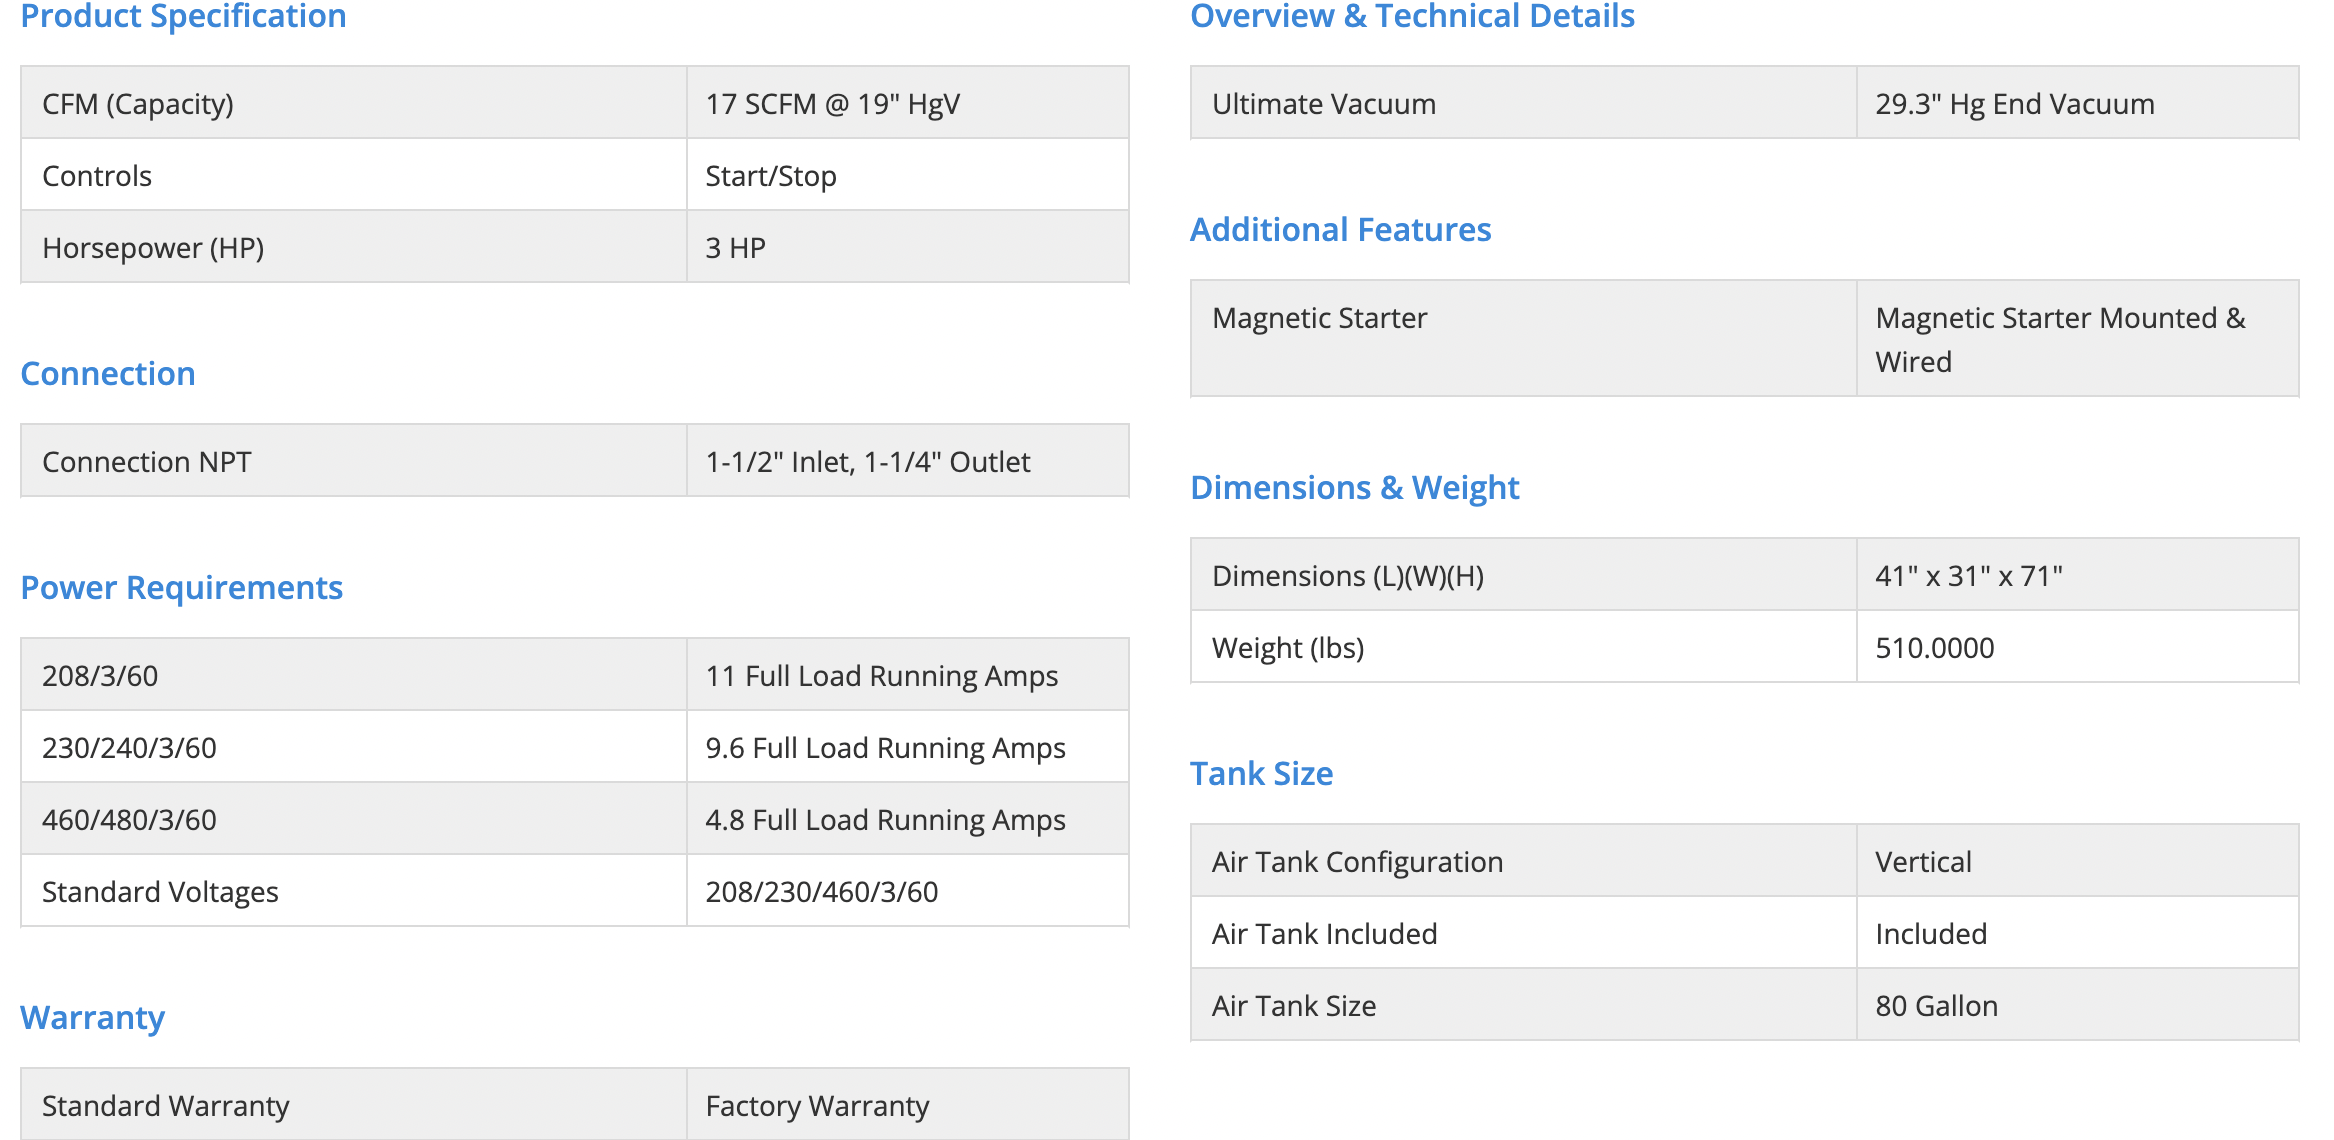
Task: Click the Tank Size heading
Action: 1261,773
